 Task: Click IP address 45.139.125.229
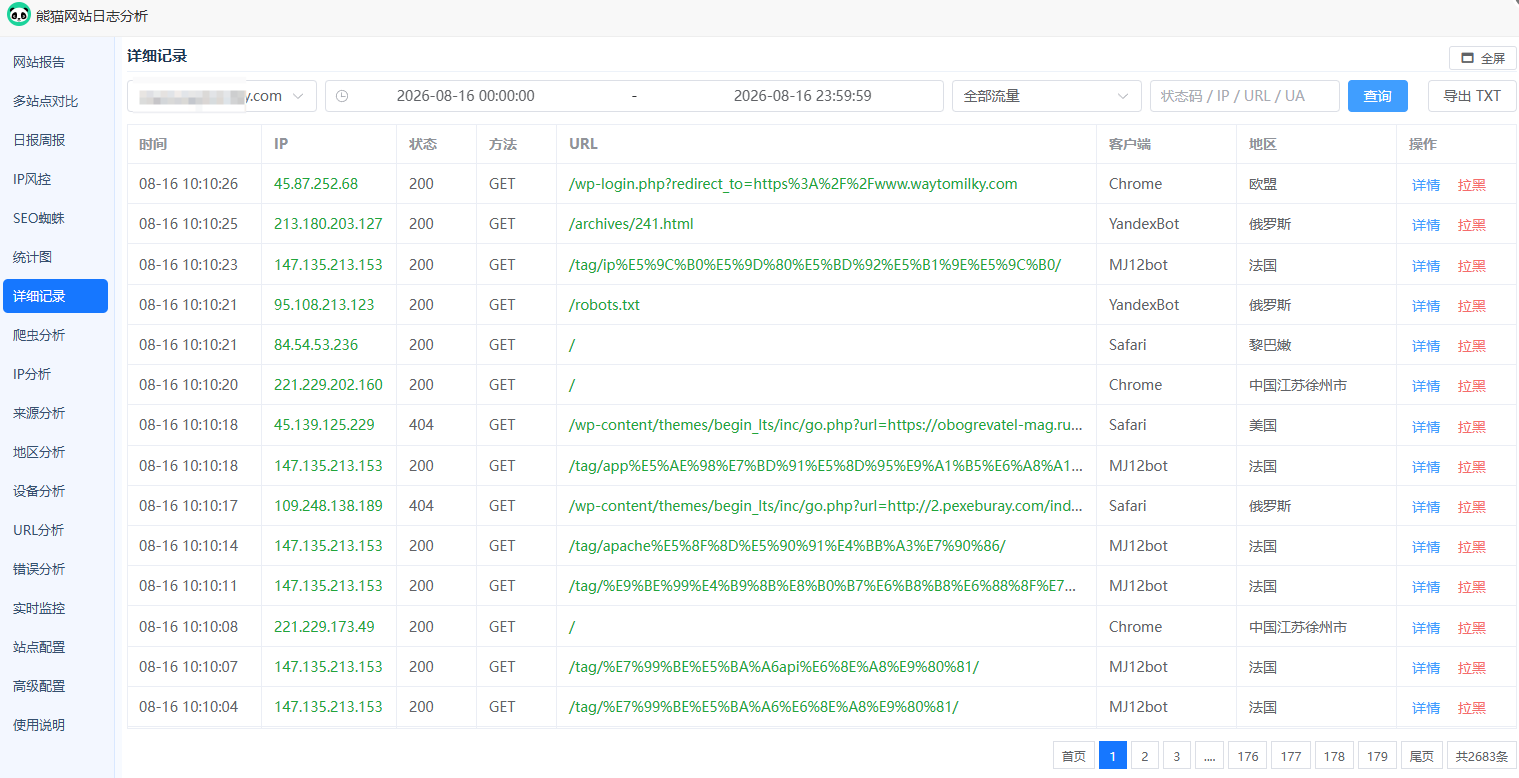point(324,425)
